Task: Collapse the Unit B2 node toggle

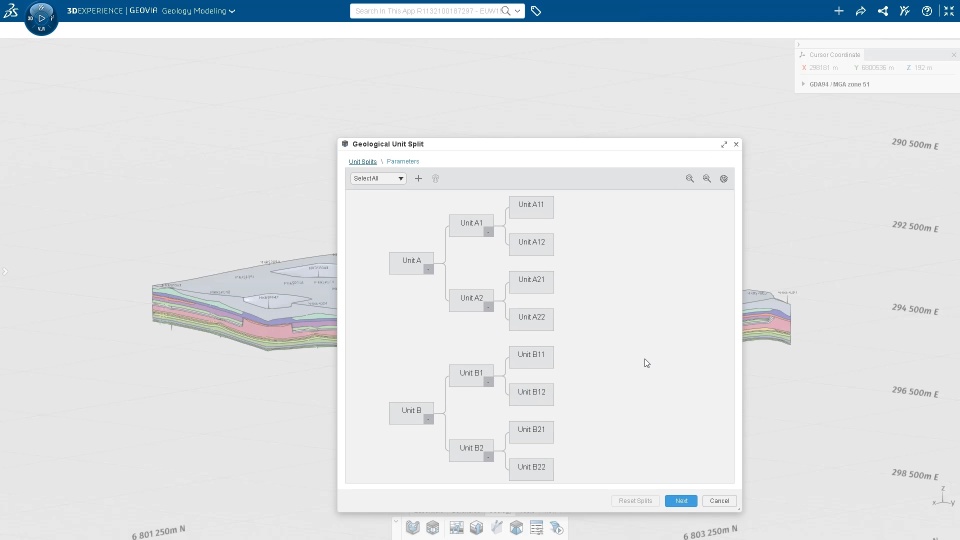Action: pyautogui.click(x=488, y=457)
